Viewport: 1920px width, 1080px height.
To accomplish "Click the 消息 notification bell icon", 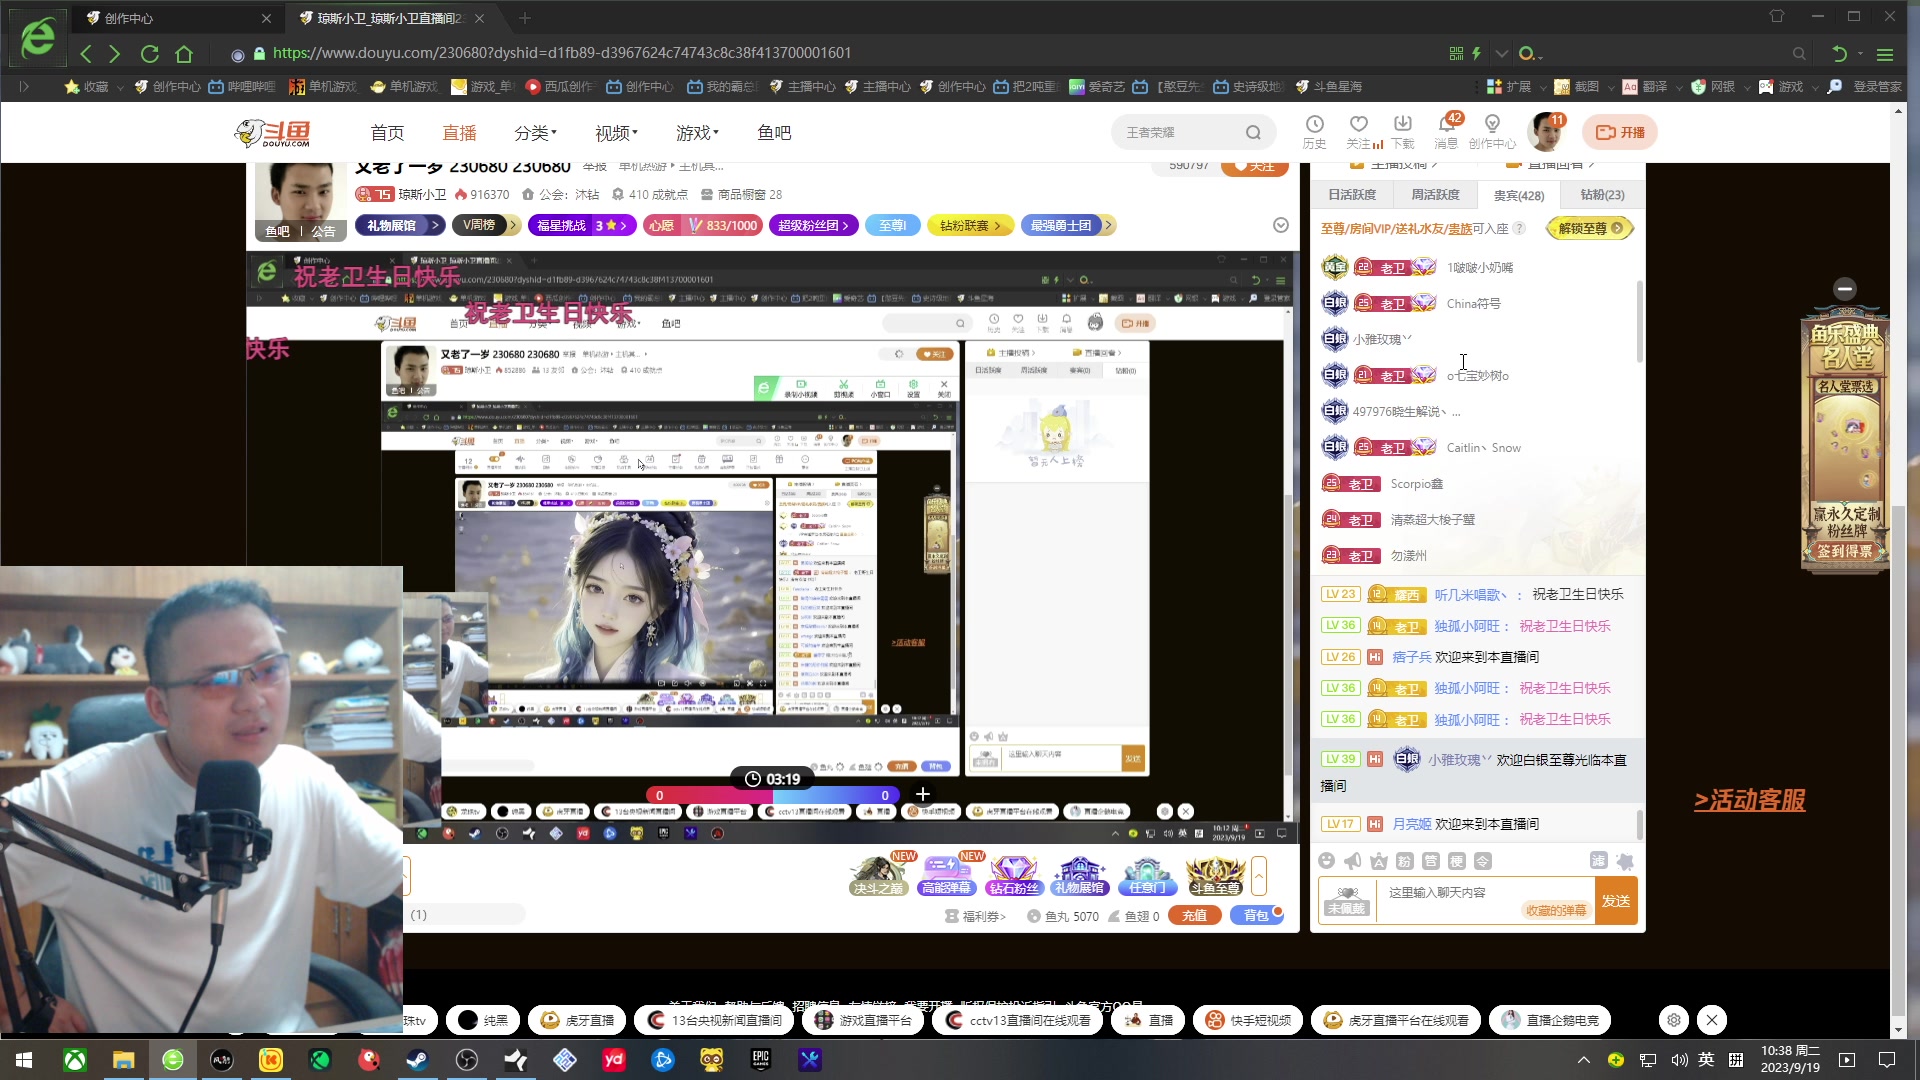I will point(1446,125).
